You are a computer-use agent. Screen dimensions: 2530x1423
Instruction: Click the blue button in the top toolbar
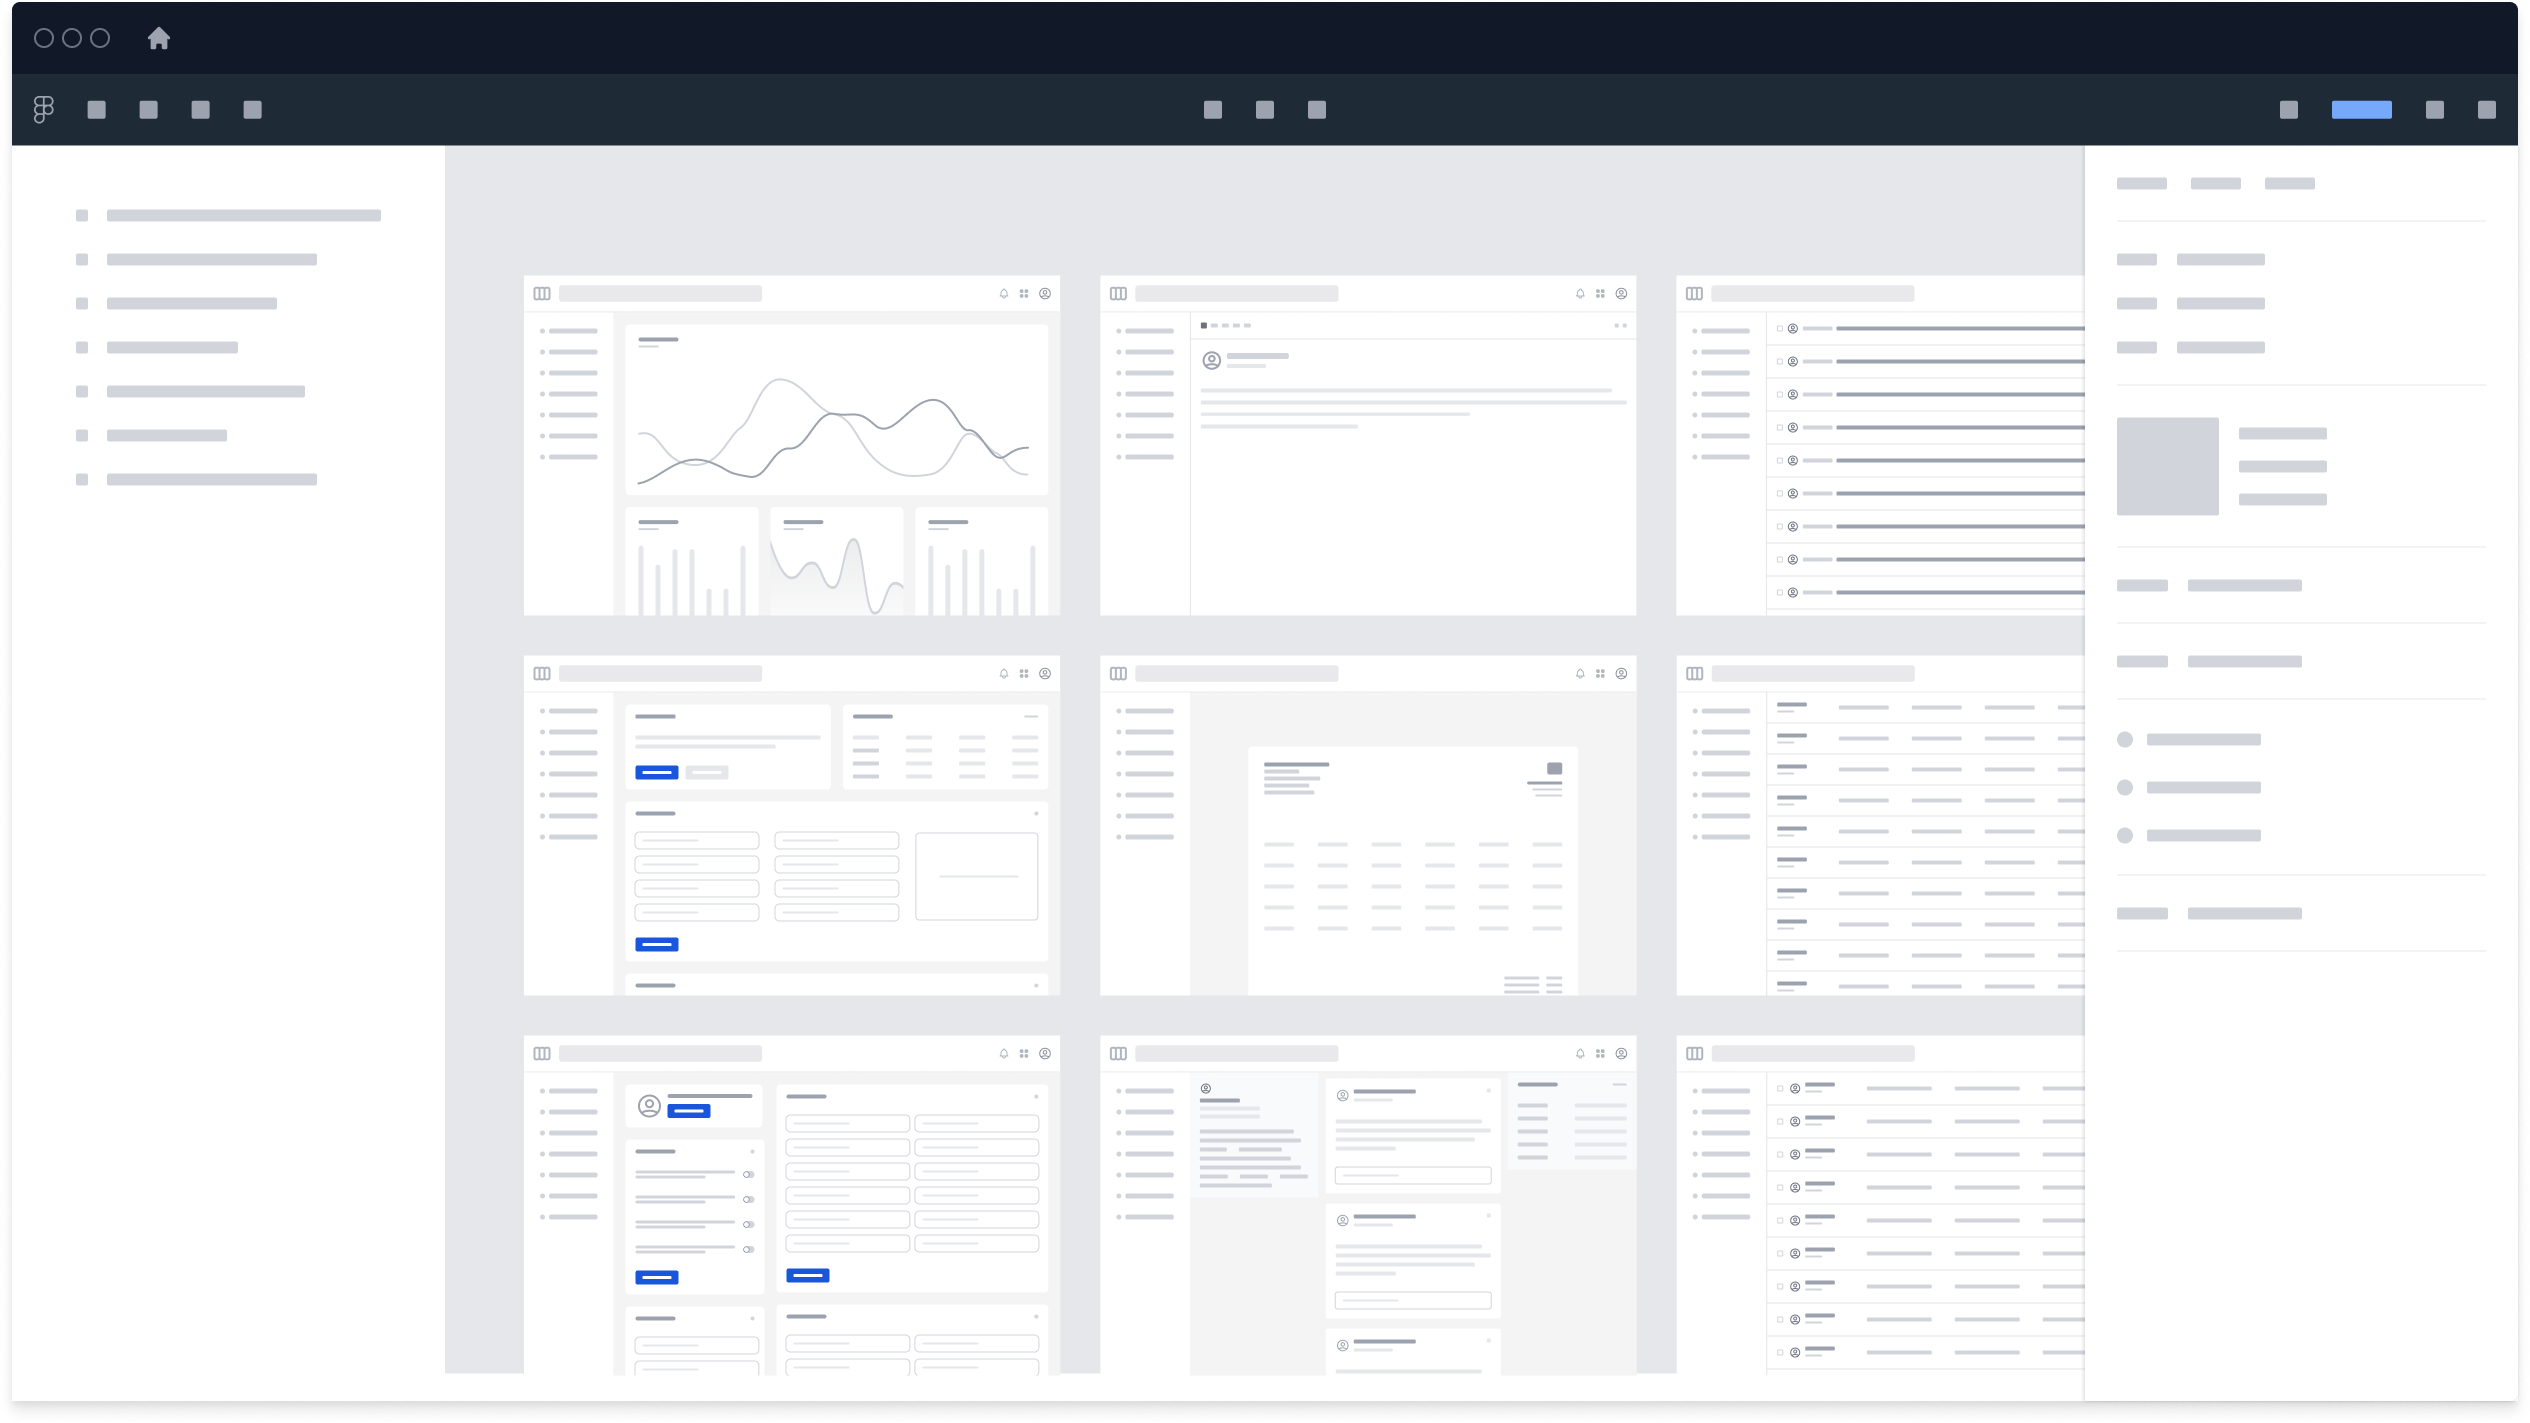point(2361,110)
